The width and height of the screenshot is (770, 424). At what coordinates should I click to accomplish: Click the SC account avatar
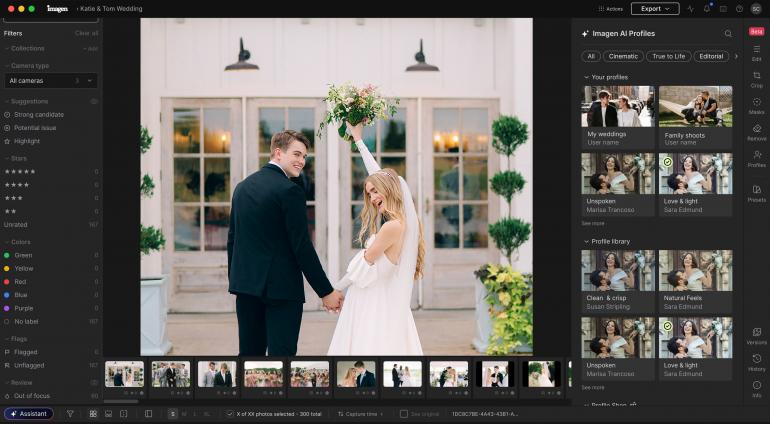coord(756,9)
